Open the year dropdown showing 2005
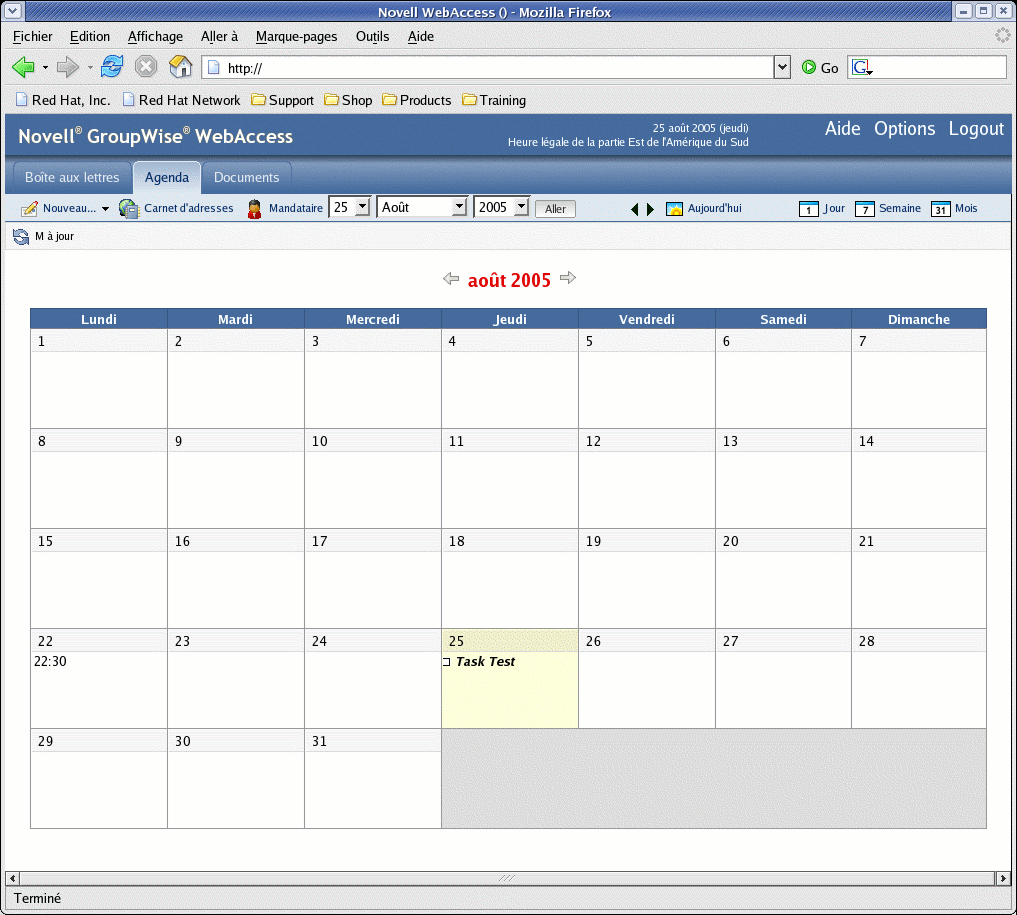 pyautogui.click(x=501, y=206)
